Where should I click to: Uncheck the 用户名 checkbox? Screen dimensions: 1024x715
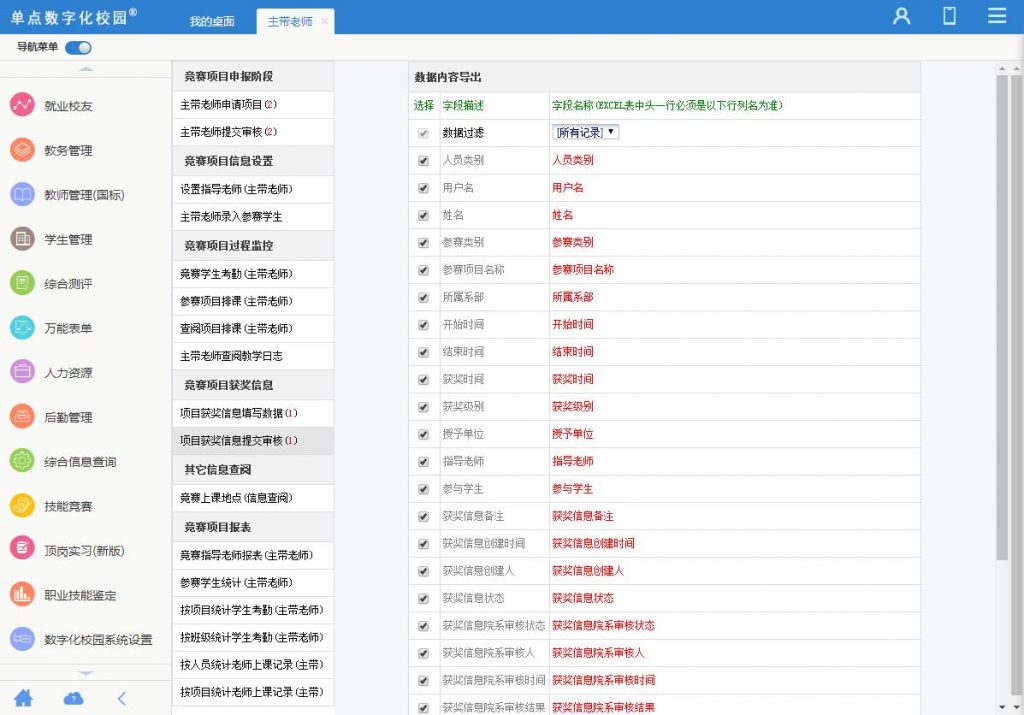423,188
